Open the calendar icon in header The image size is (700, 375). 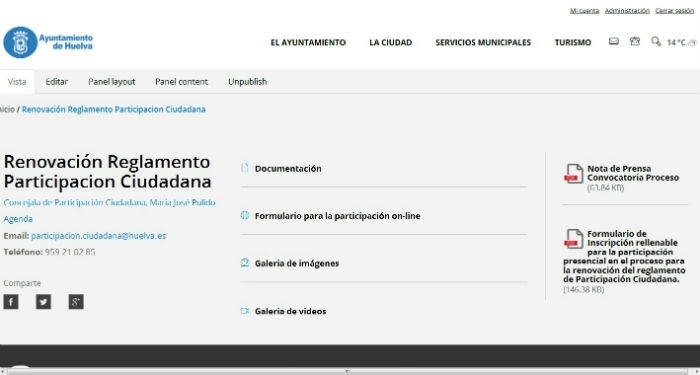pos(634,42)
